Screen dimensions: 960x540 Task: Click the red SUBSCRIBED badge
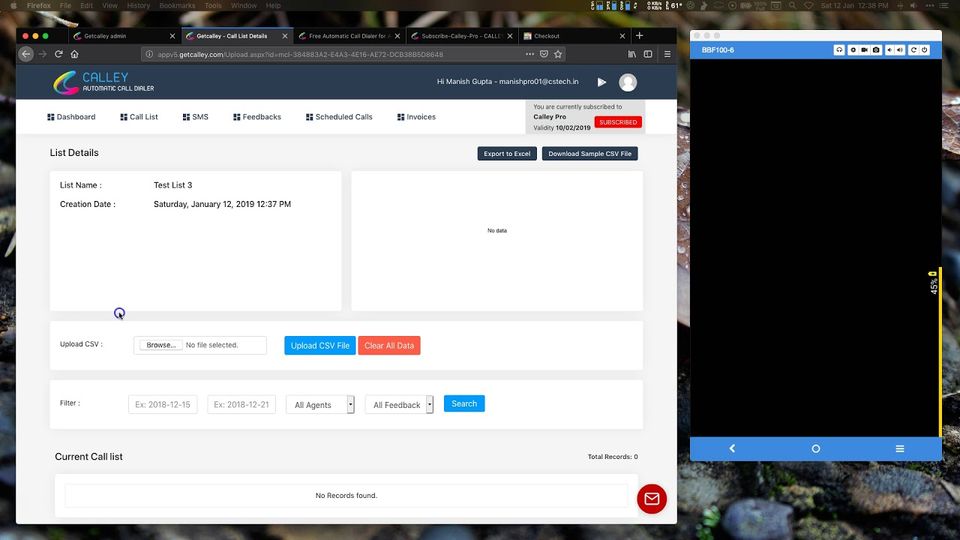click(x=618, y=122)
